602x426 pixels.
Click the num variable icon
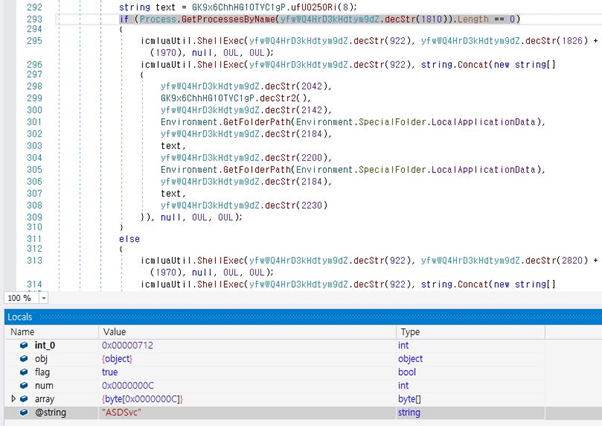pyautogui.click(x=23, y=385)
